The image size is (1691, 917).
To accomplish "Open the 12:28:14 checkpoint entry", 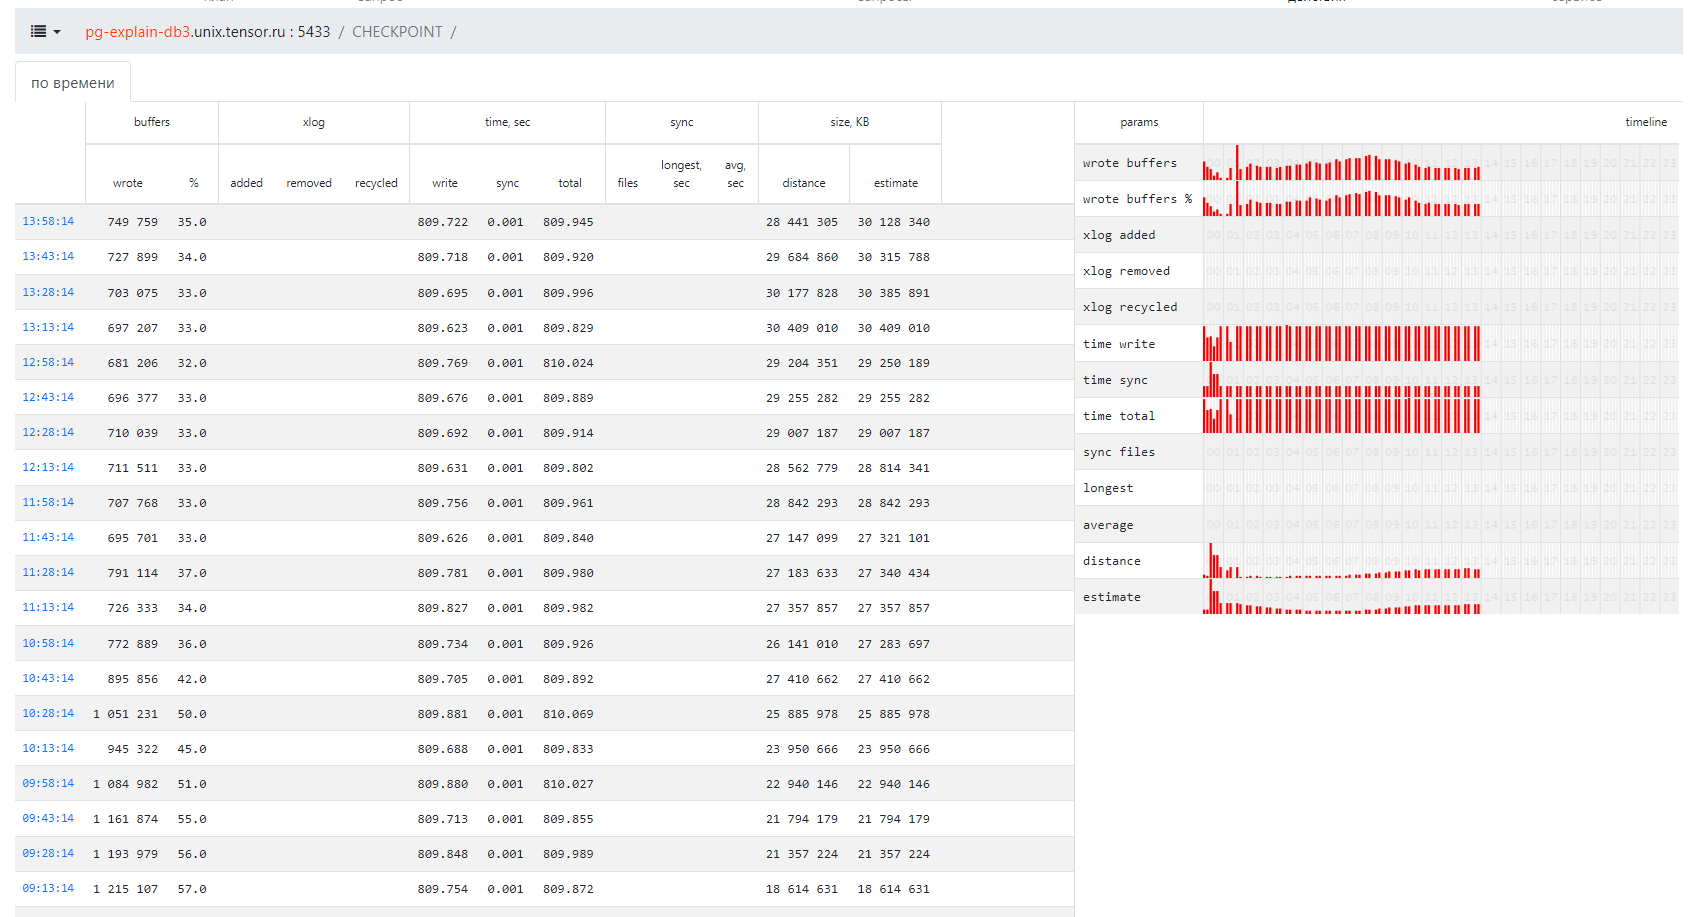I will 48,432.
